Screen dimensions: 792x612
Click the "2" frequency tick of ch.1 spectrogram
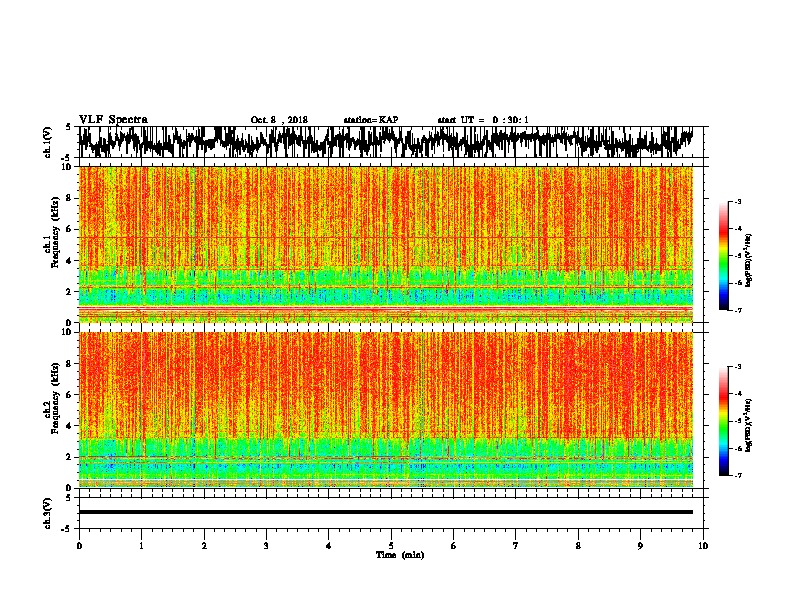click(x=69, y=292)
